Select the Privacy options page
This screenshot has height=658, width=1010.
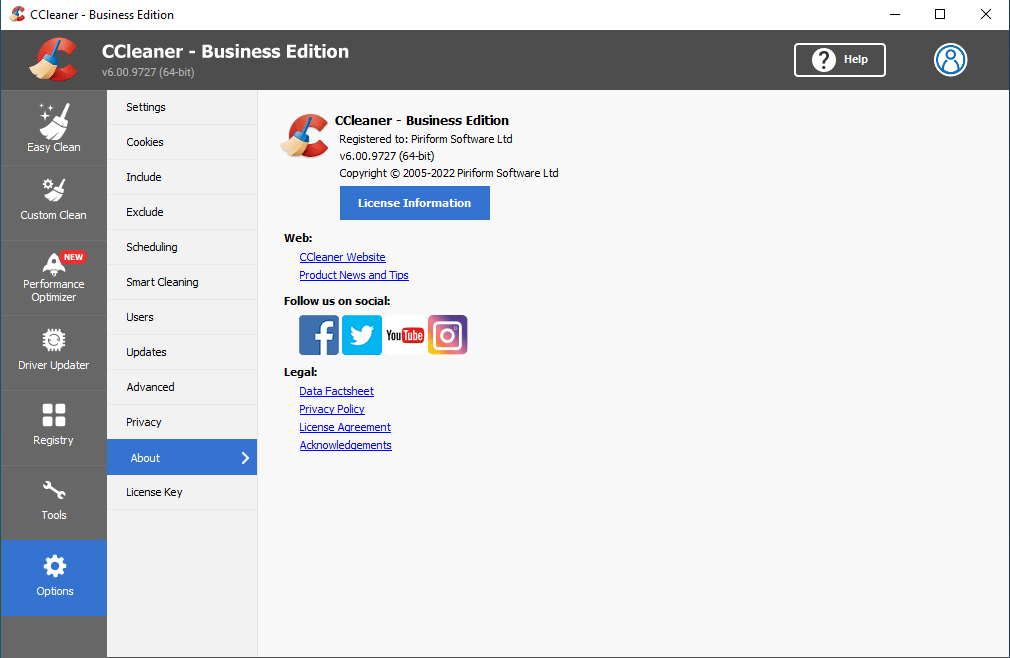coord(182,422)
